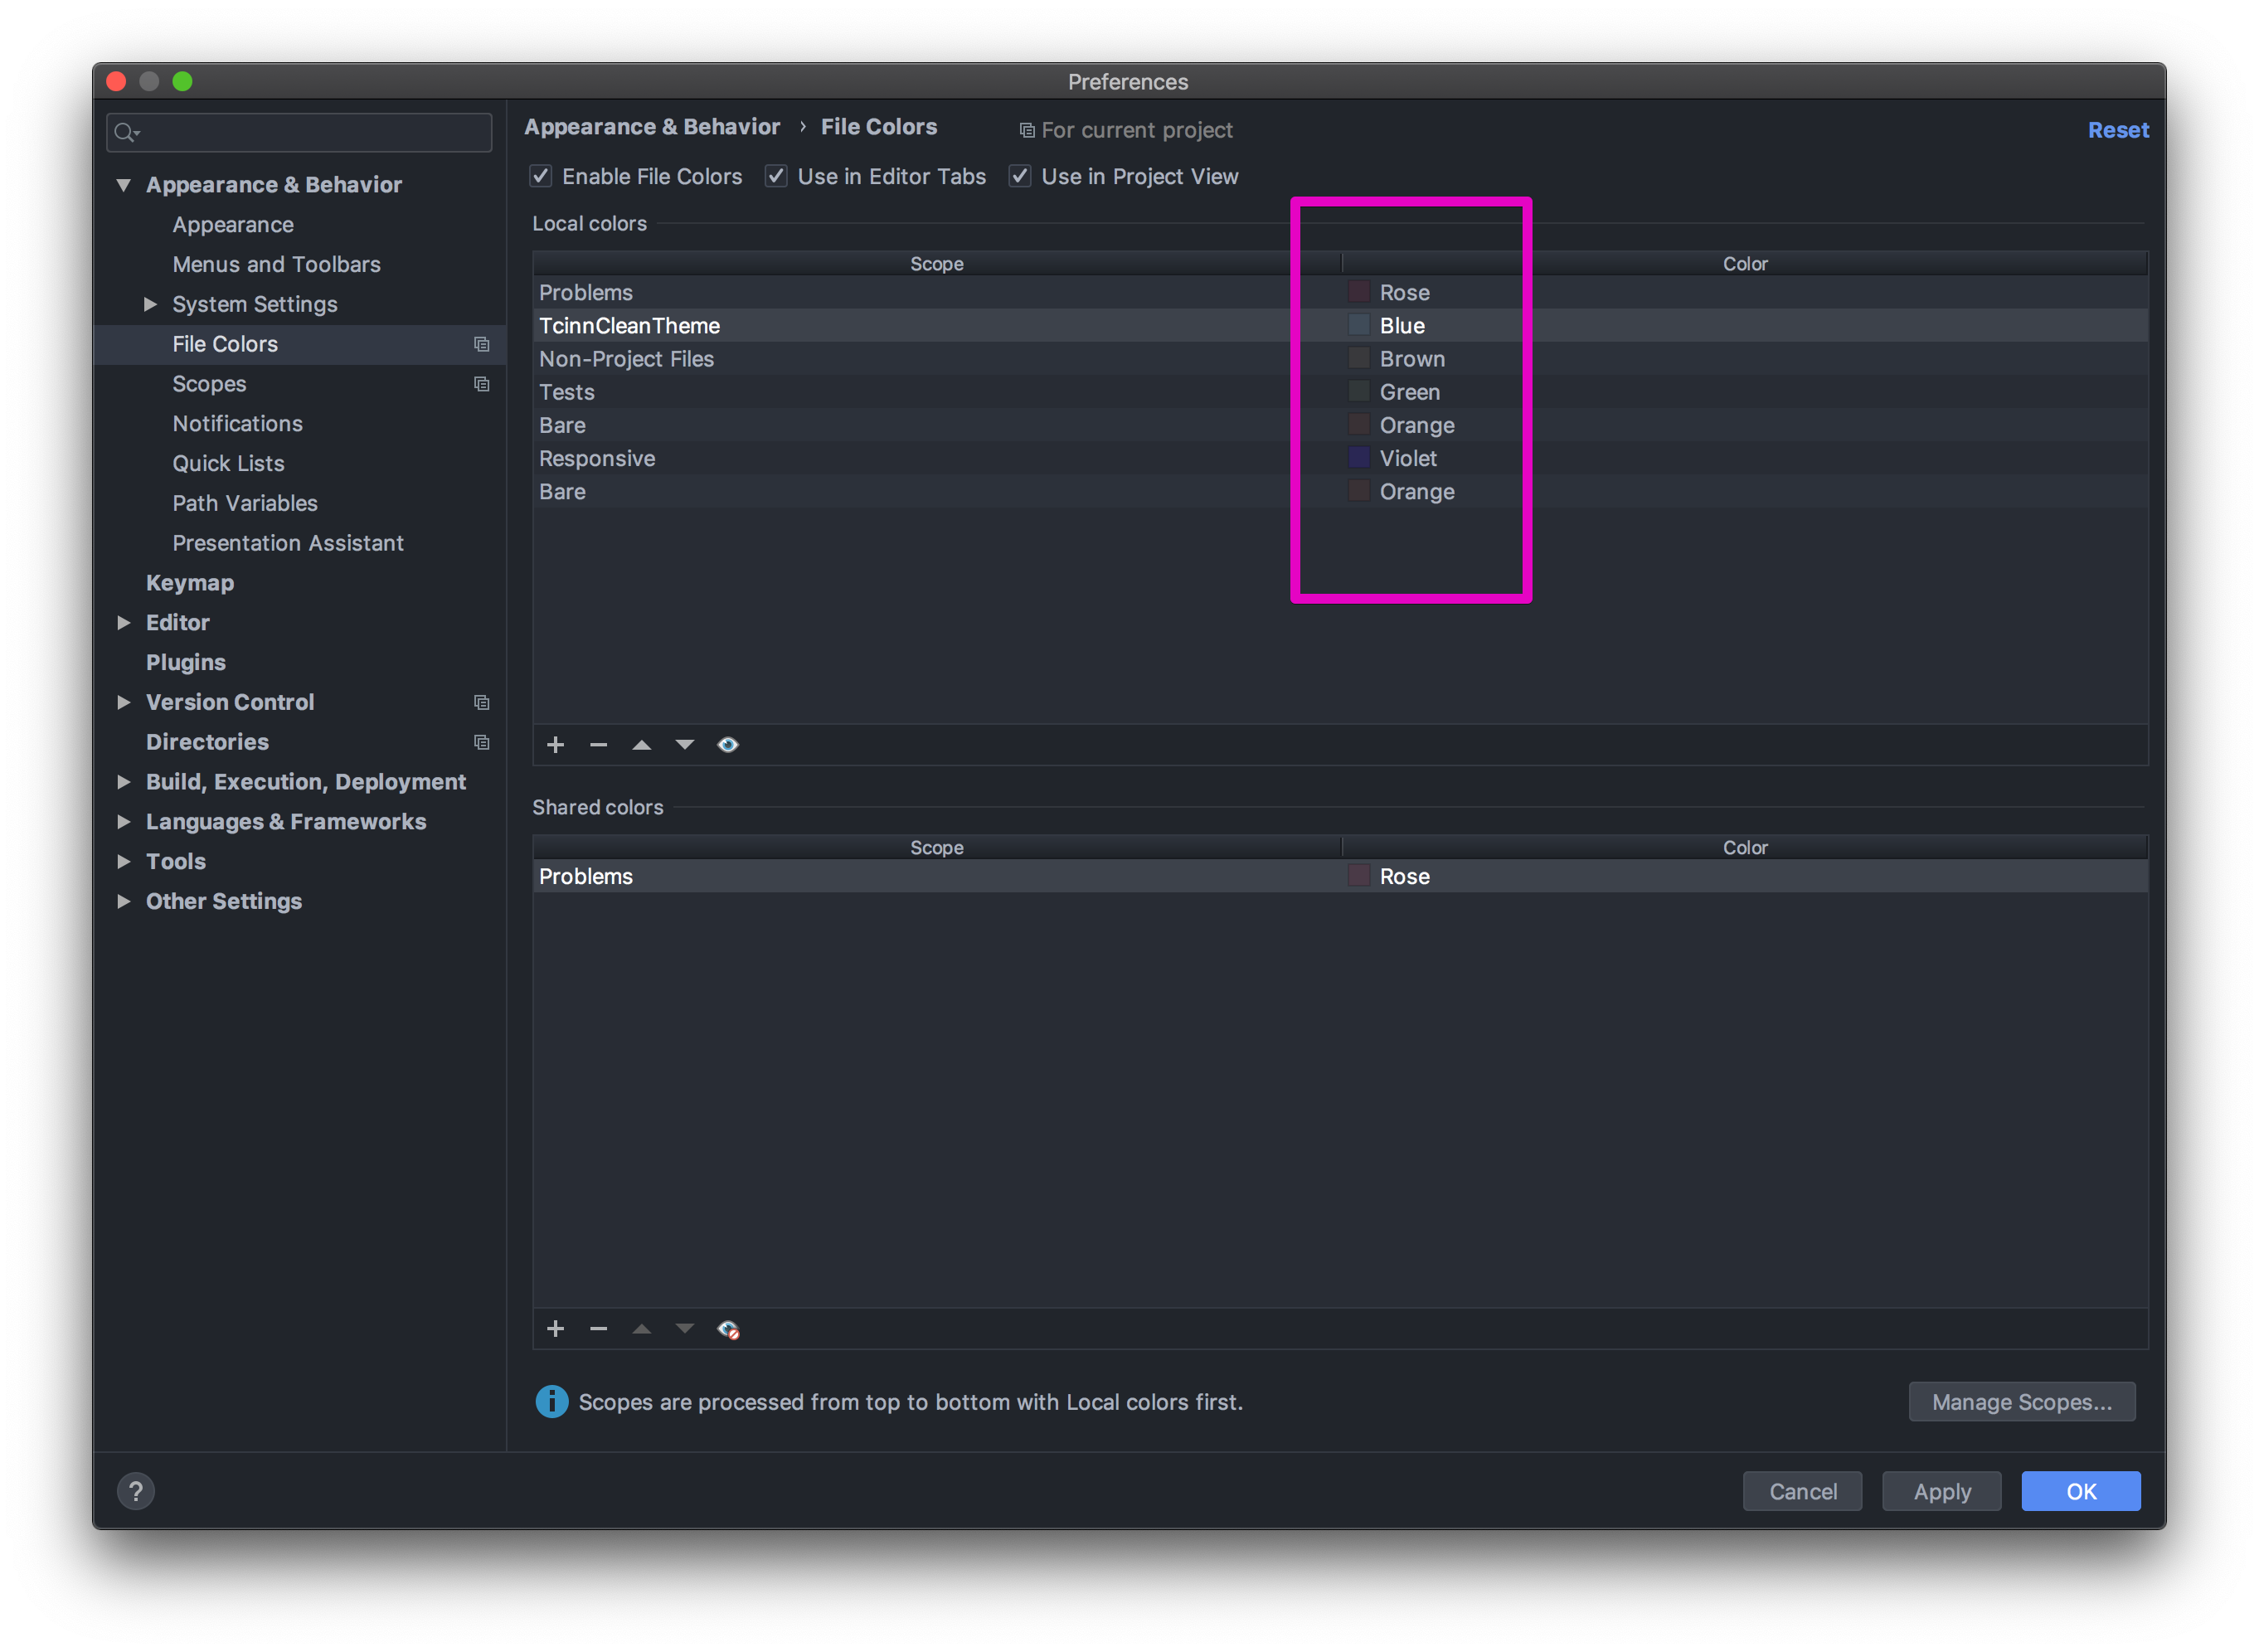Image resolution: width=2259 pixels, height=1652 pixels.
Task: Share the selected local color via eye icon
Action: tap(727, 744)
